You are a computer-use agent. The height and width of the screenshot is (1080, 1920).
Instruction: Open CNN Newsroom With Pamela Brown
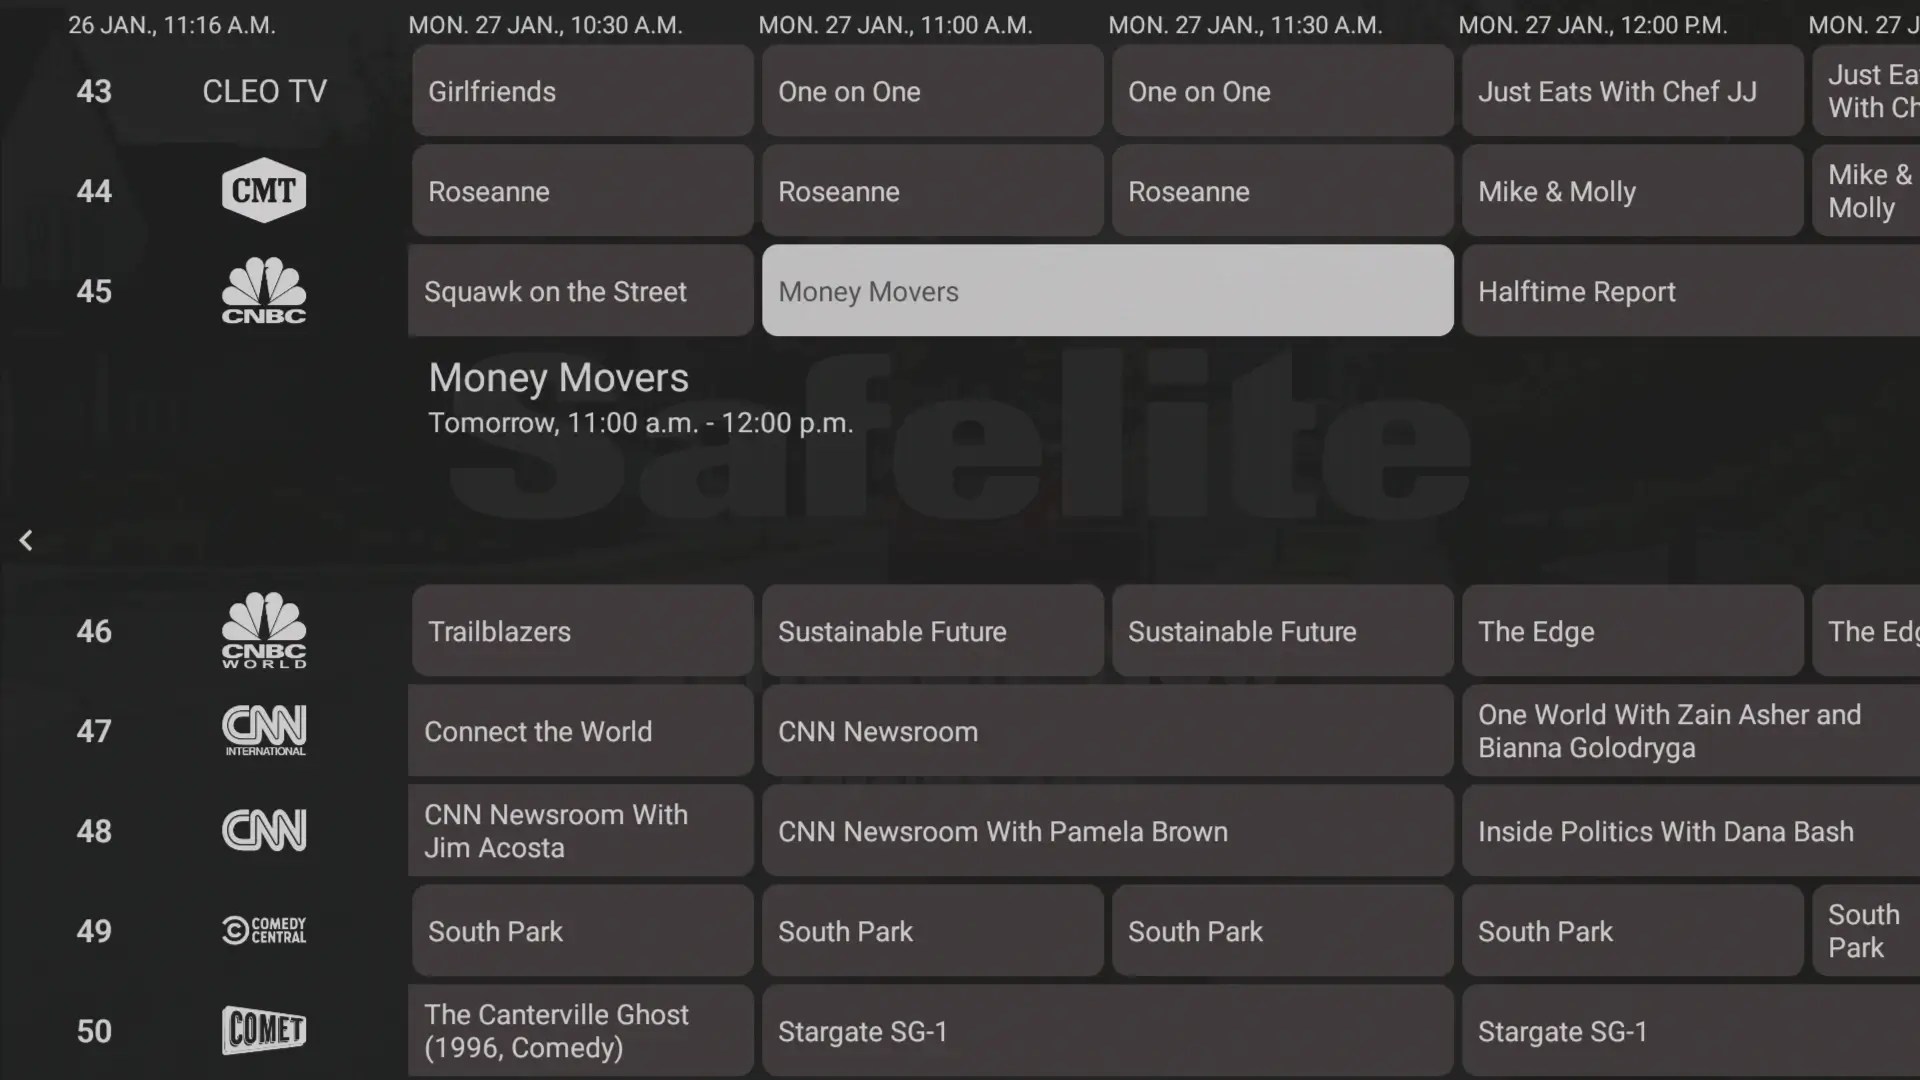pyautogui.click(x=1108, y=831)
